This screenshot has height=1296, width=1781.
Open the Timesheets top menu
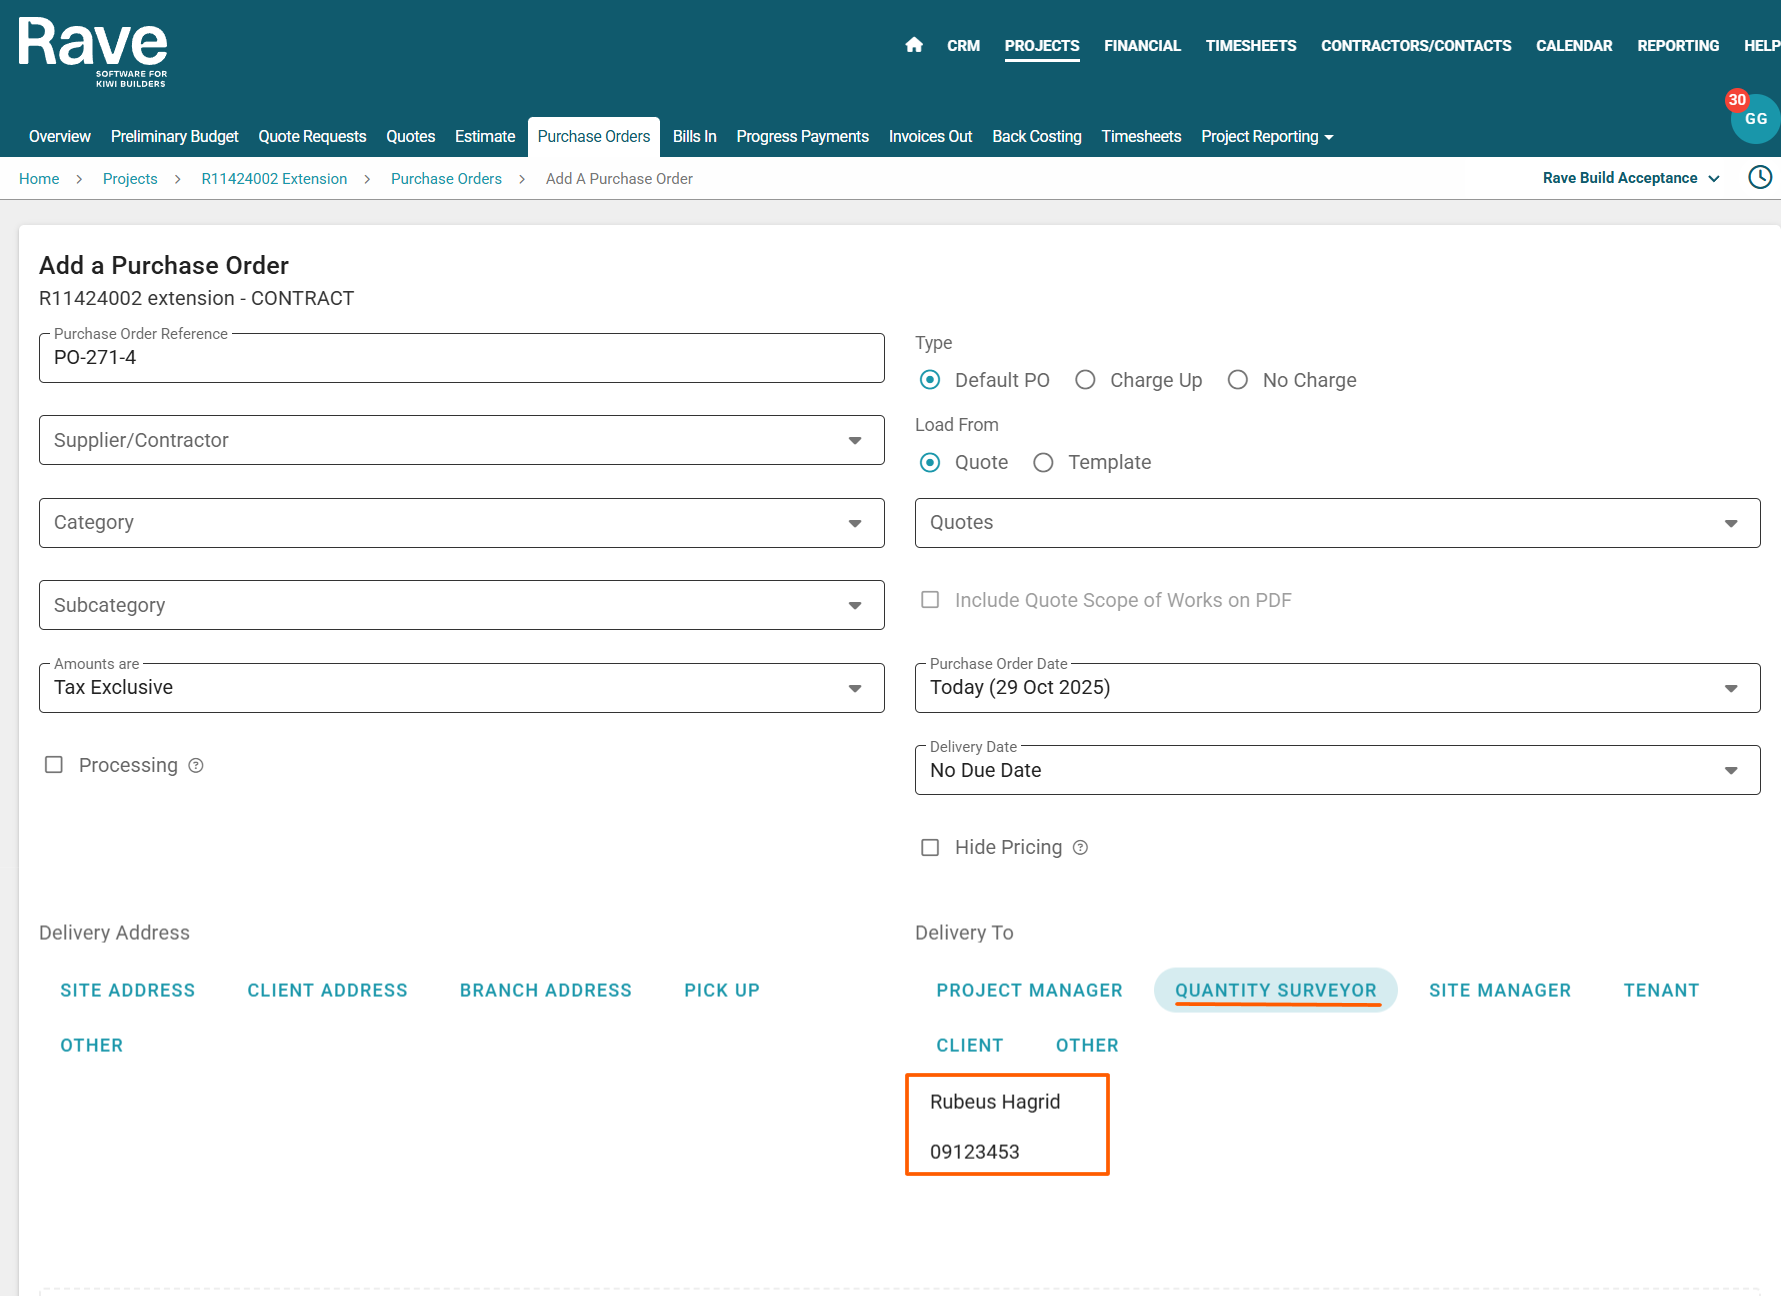1251,46
